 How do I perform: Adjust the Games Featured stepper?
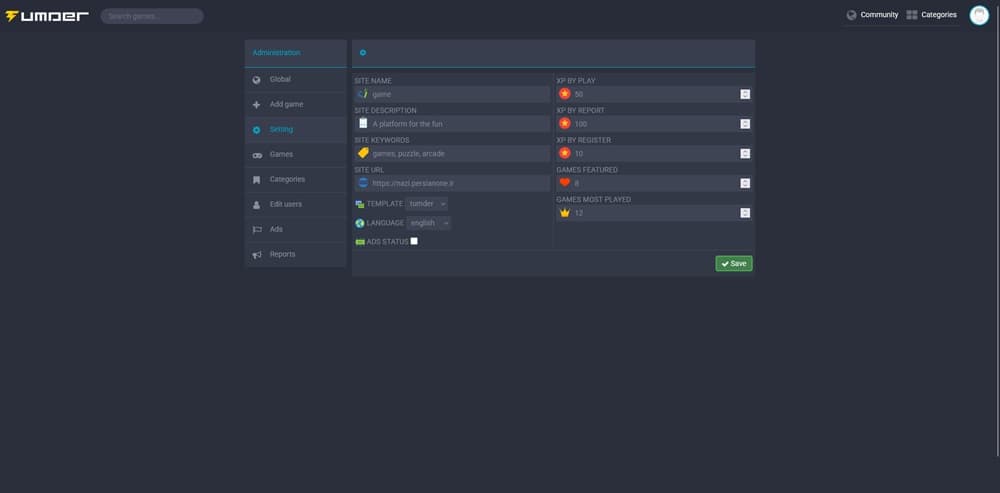(x=745, y=183)
